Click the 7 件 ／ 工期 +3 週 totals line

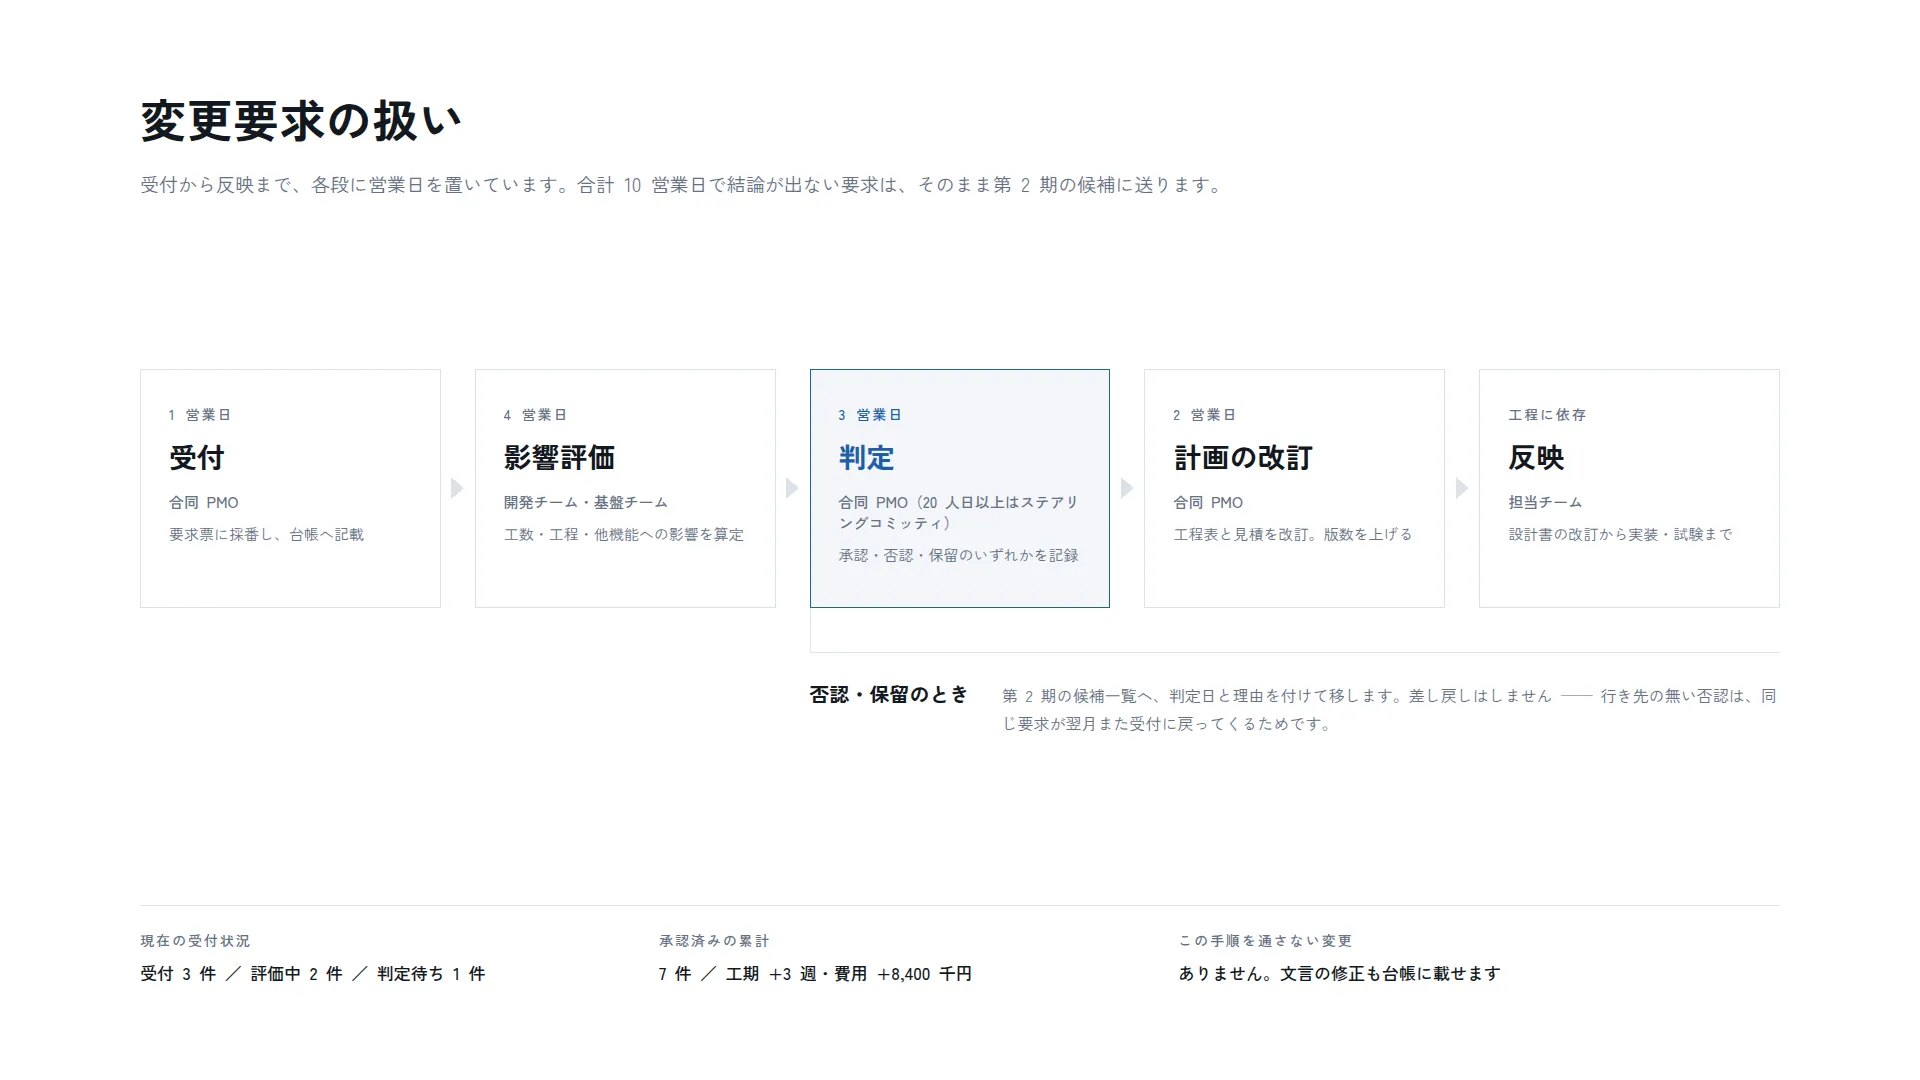click(x=815, y=974)
